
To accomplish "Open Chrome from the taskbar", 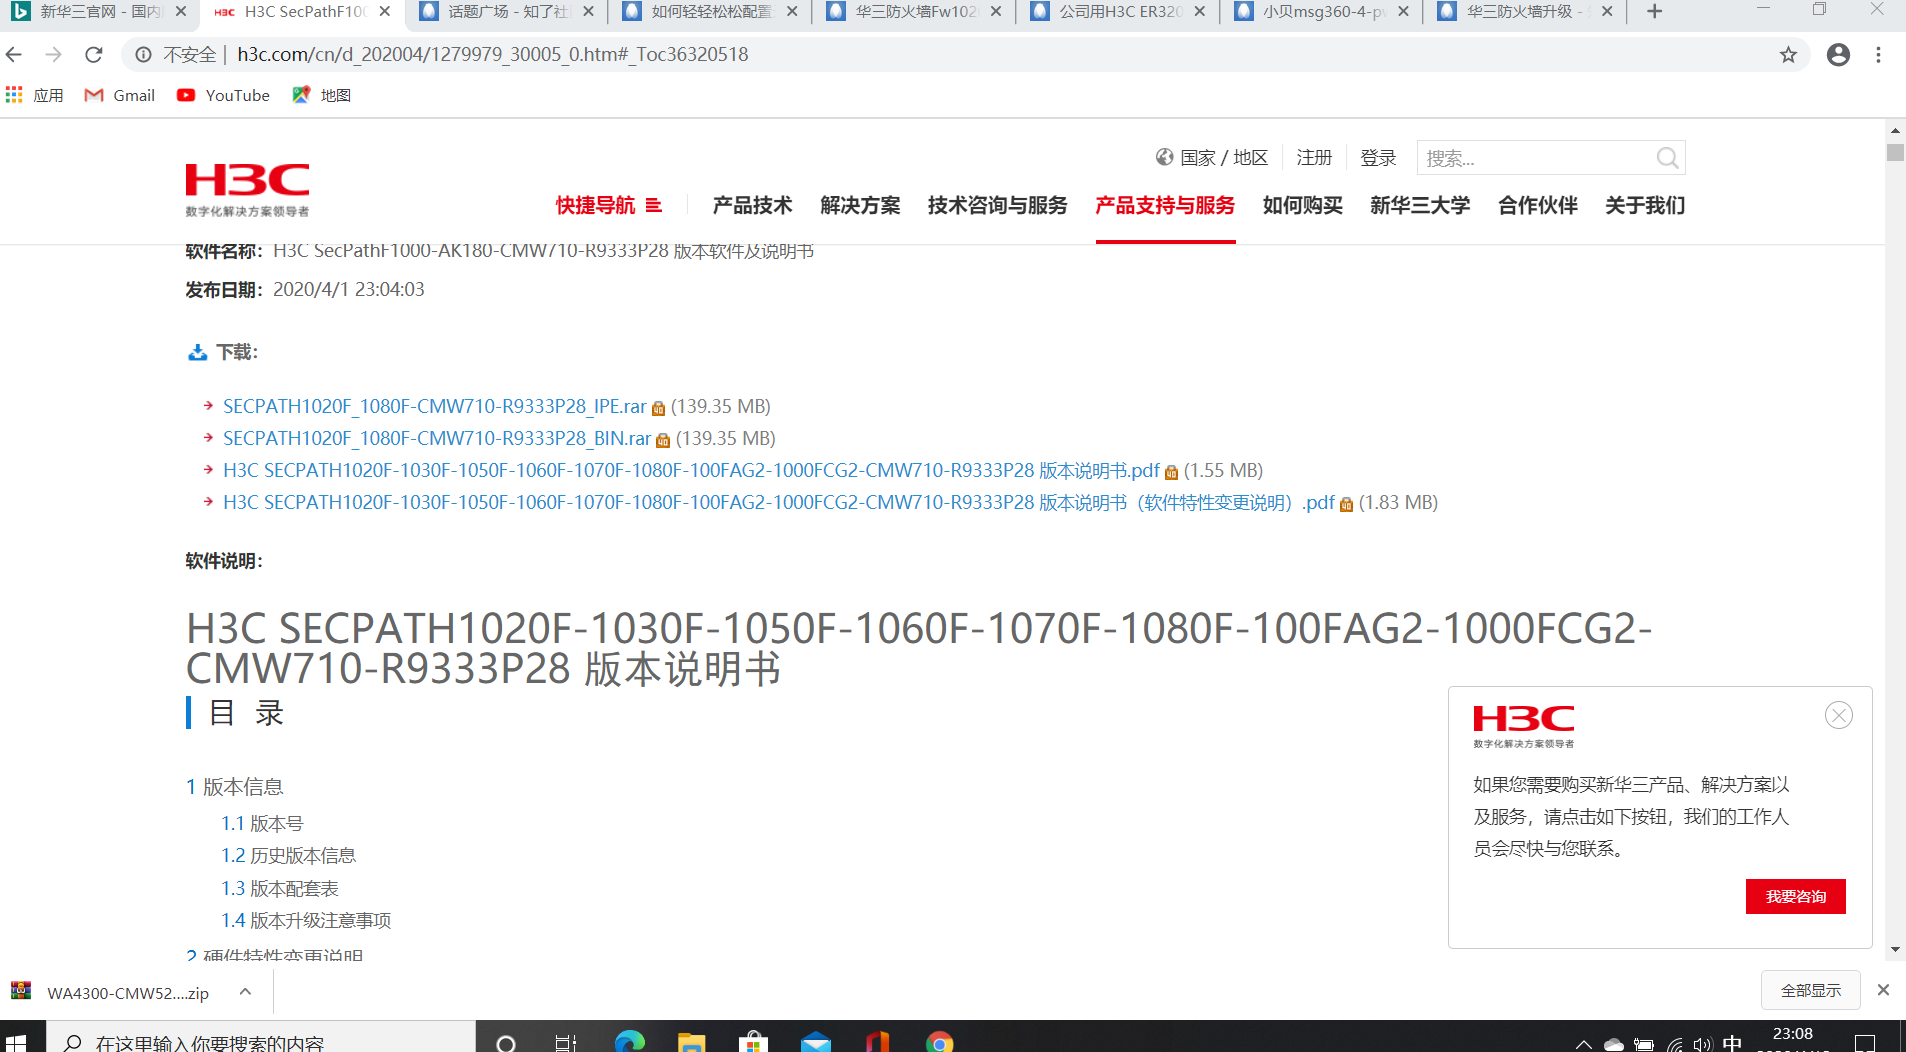I will click(939, 1041).
